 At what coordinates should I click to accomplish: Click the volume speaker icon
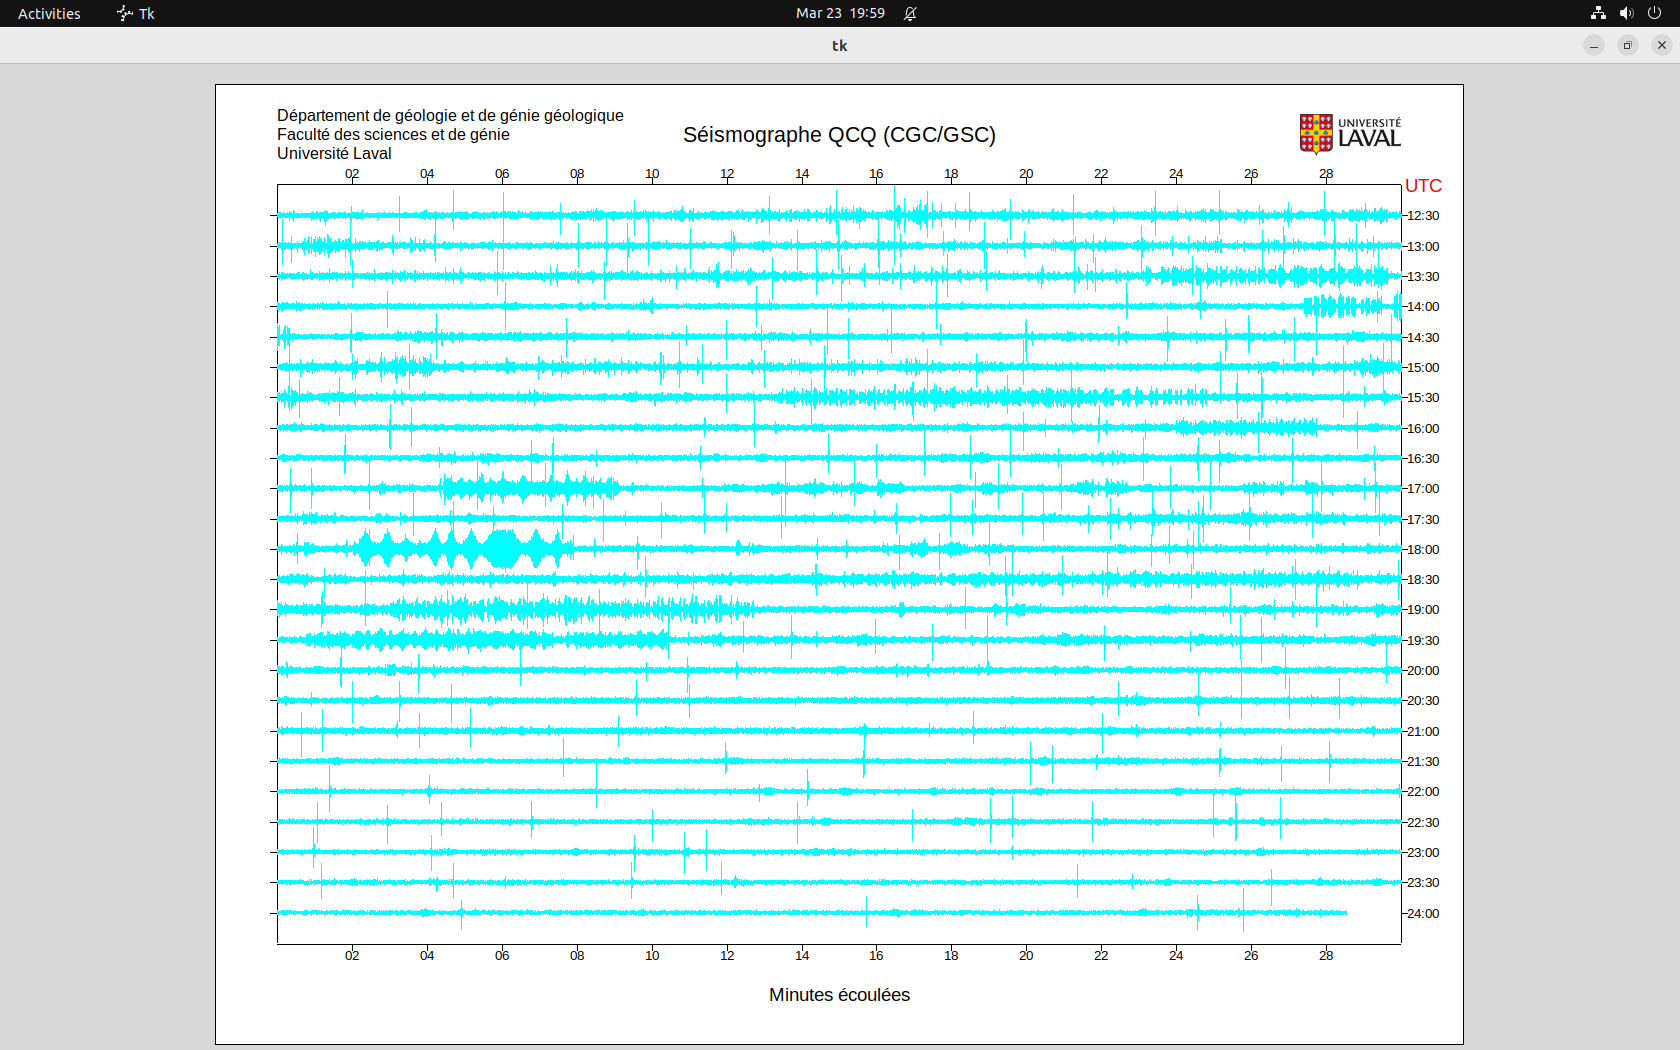(x=1626, y=13)
